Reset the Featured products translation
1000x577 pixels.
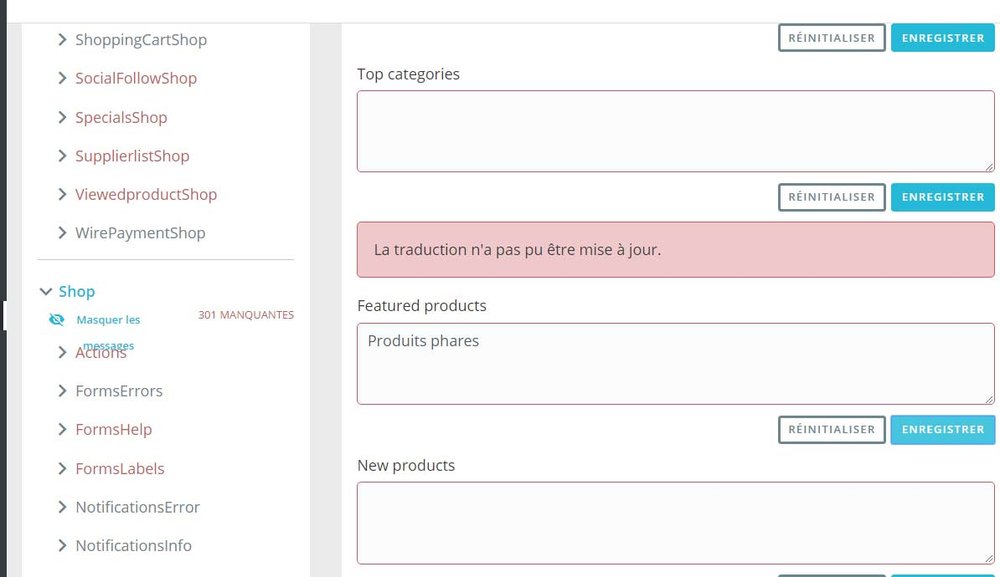831,429
